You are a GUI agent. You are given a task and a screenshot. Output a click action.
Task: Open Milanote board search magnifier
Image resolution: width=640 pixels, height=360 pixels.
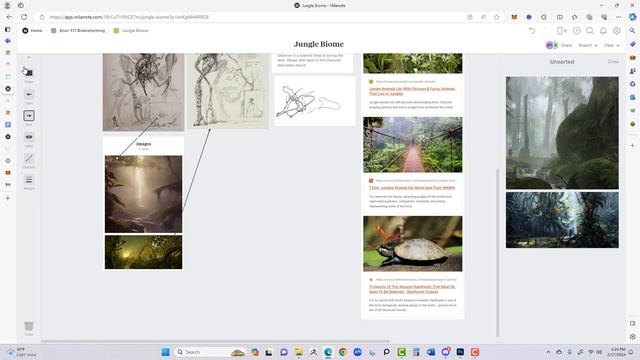(590, 31)
